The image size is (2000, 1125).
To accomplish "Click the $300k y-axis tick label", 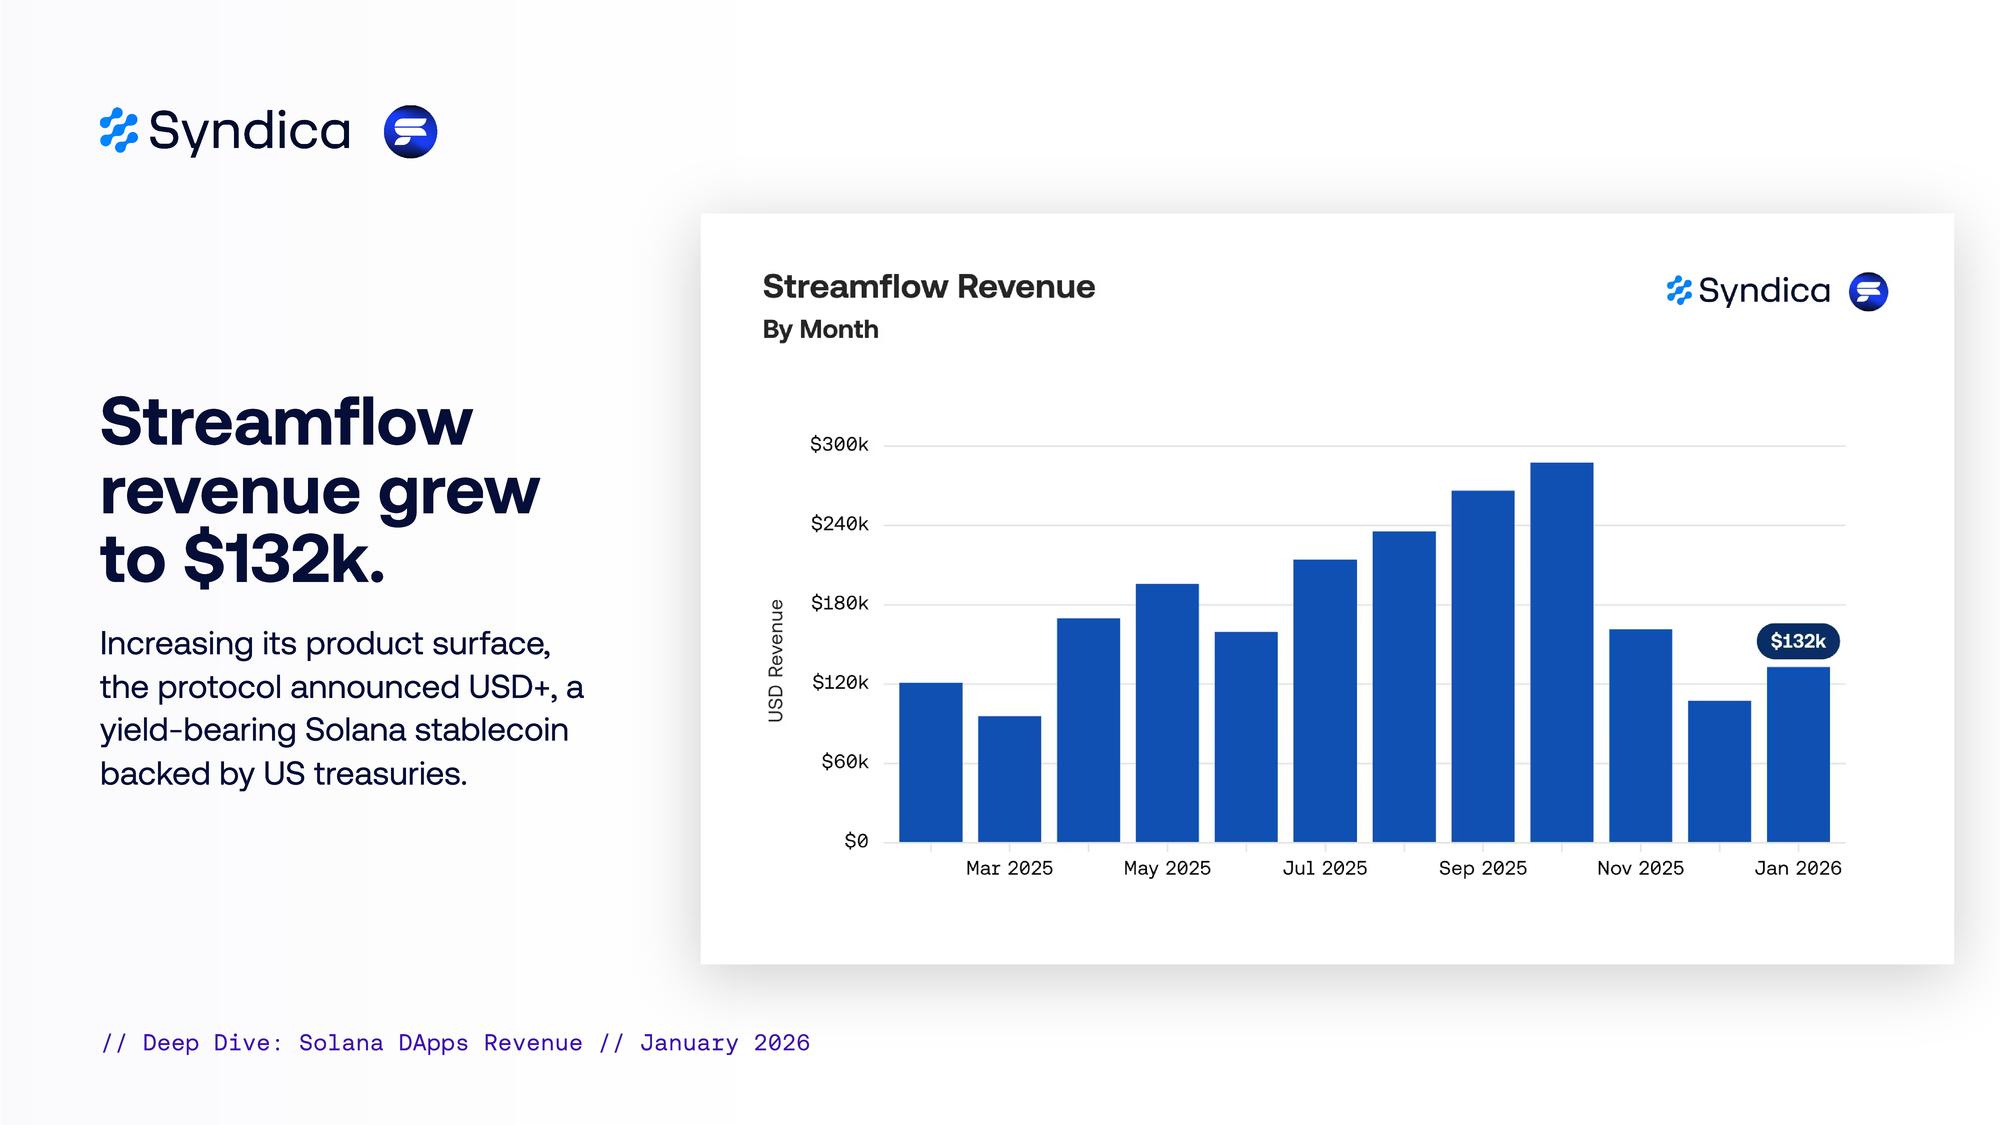I will coord(838,444).
